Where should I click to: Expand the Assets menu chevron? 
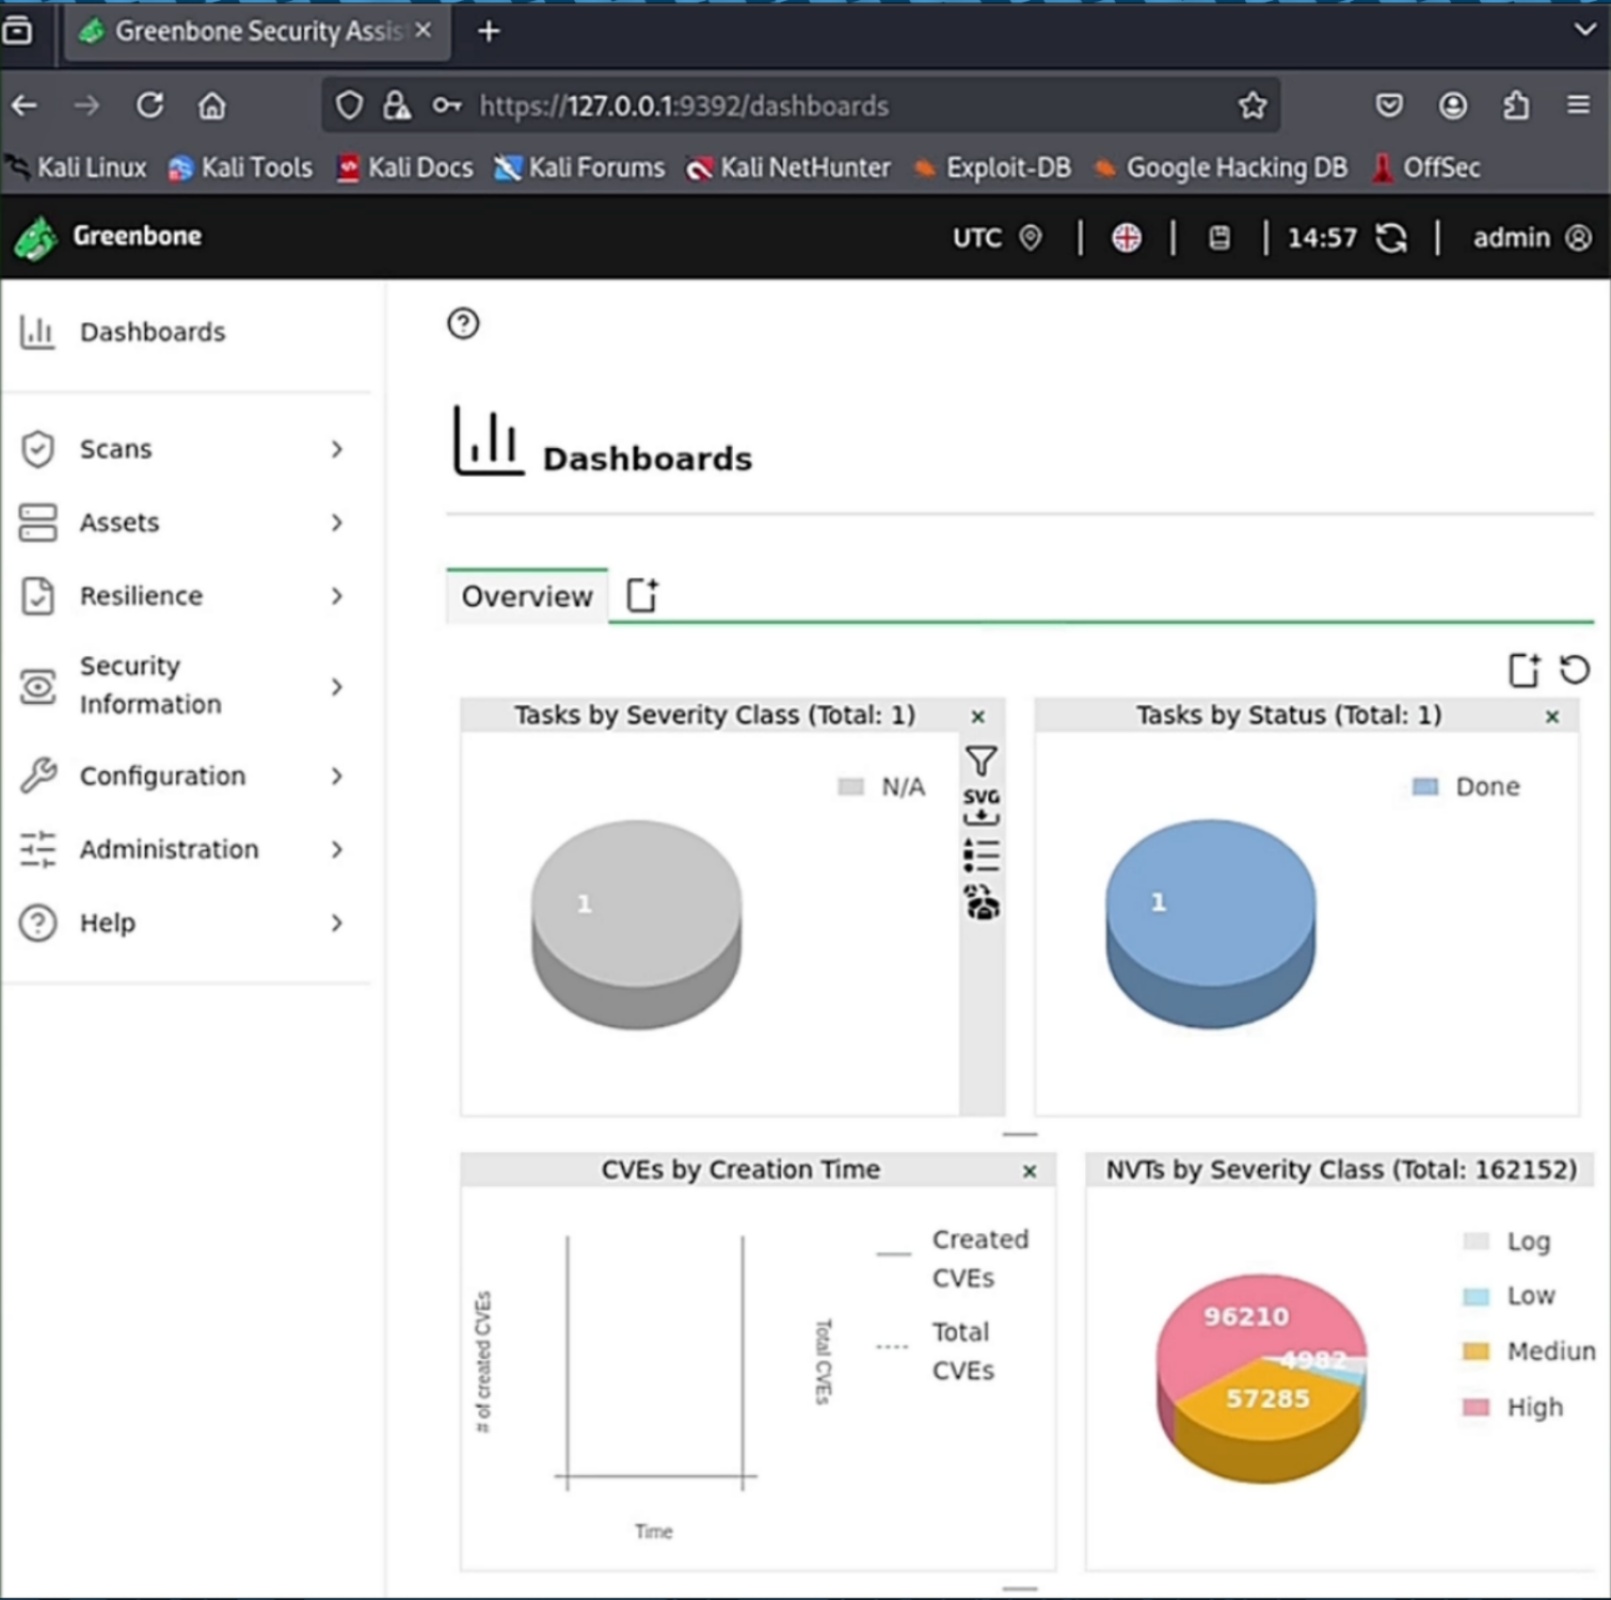pos(337,522)
